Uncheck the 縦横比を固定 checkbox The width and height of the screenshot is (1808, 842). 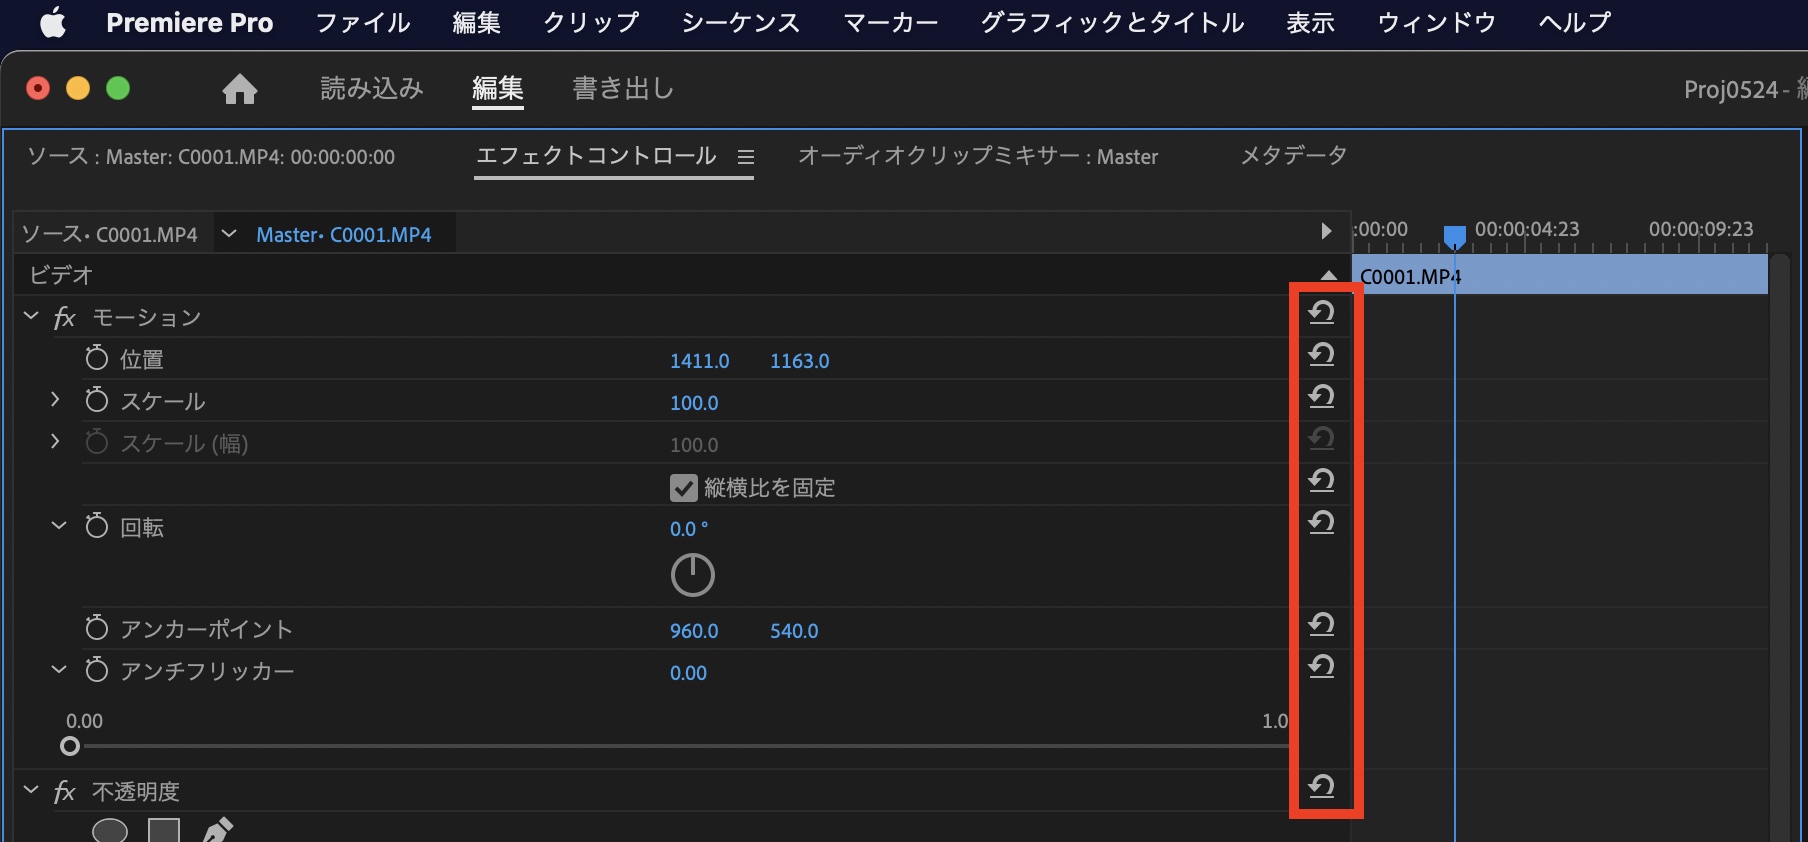684,488
